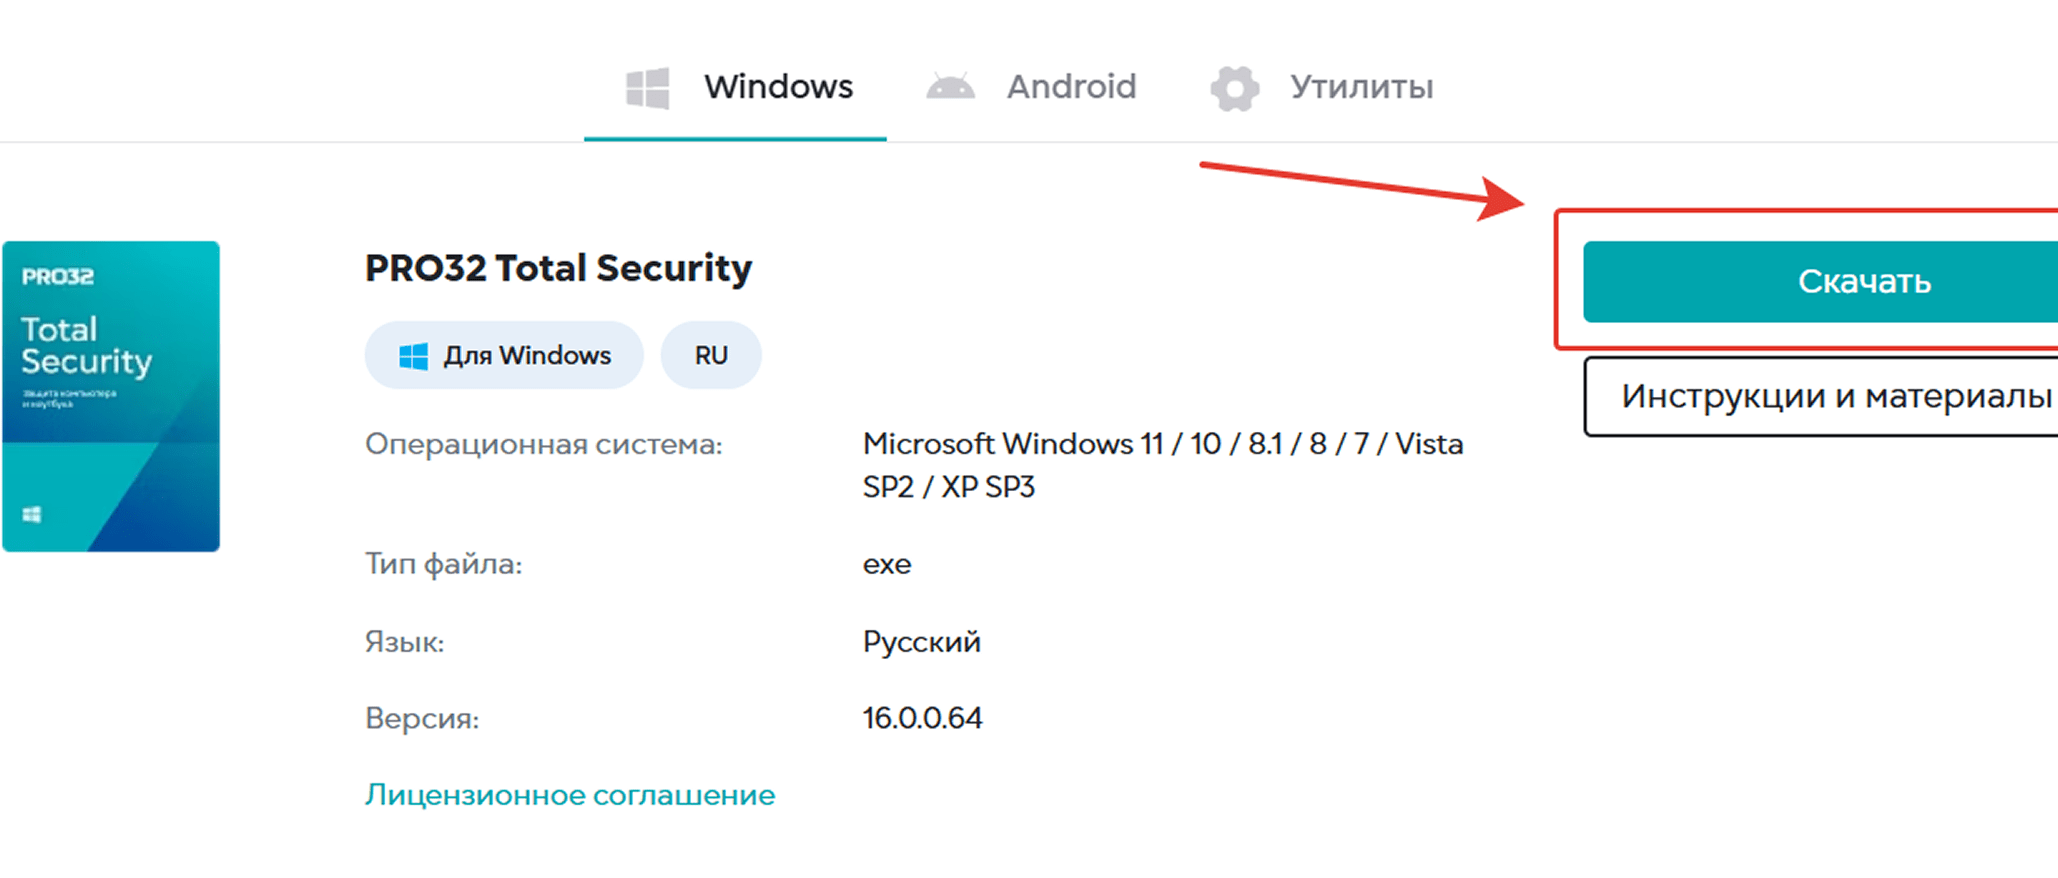The image size is (2058, 878).
Task: Select the RU language badge
Action: [x=710, y=354]
